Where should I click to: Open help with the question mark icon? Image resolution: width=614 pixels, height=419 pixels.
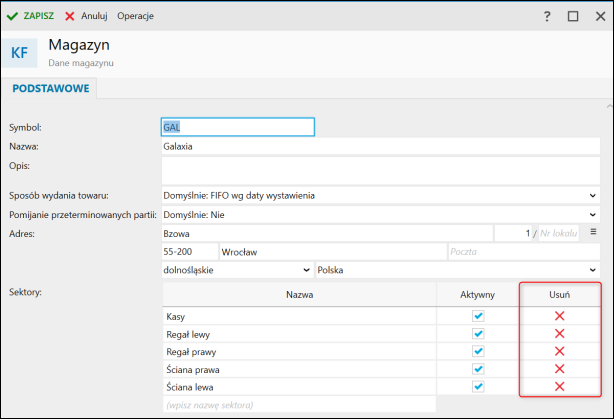(x=547, y=17)
